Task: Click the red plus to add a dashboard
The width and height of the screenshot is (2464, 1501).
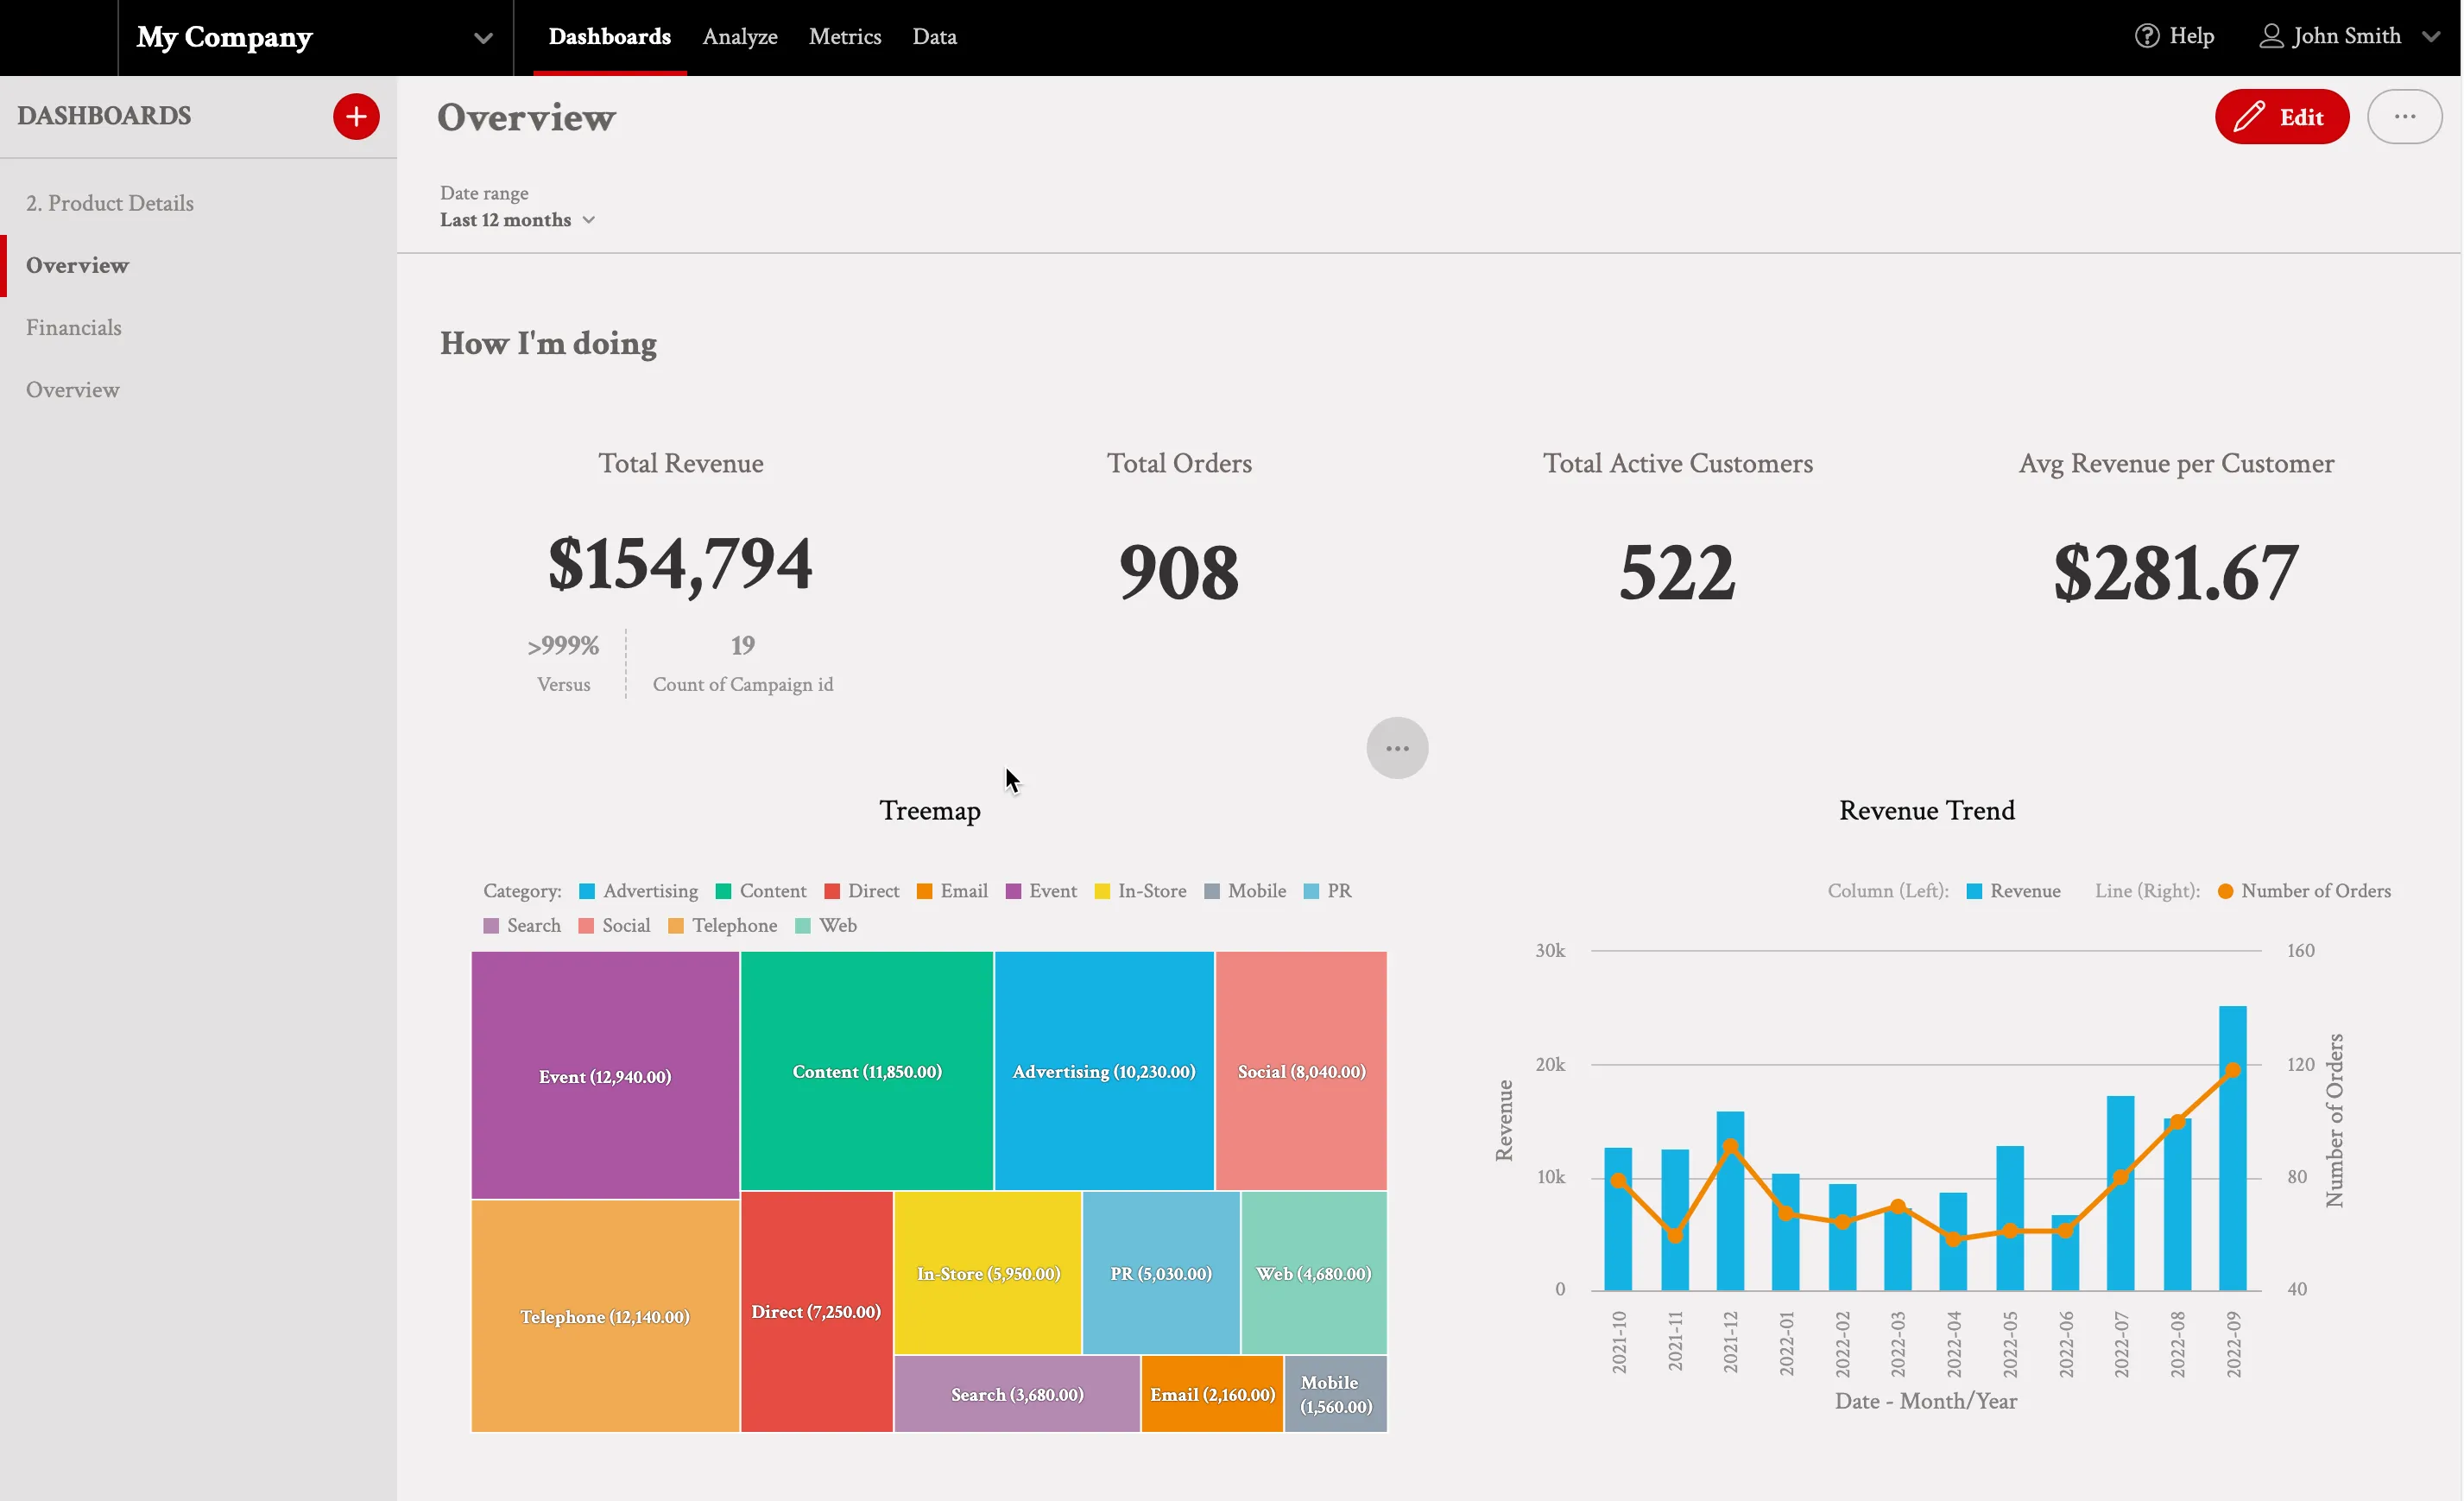Action: [355, 116]
